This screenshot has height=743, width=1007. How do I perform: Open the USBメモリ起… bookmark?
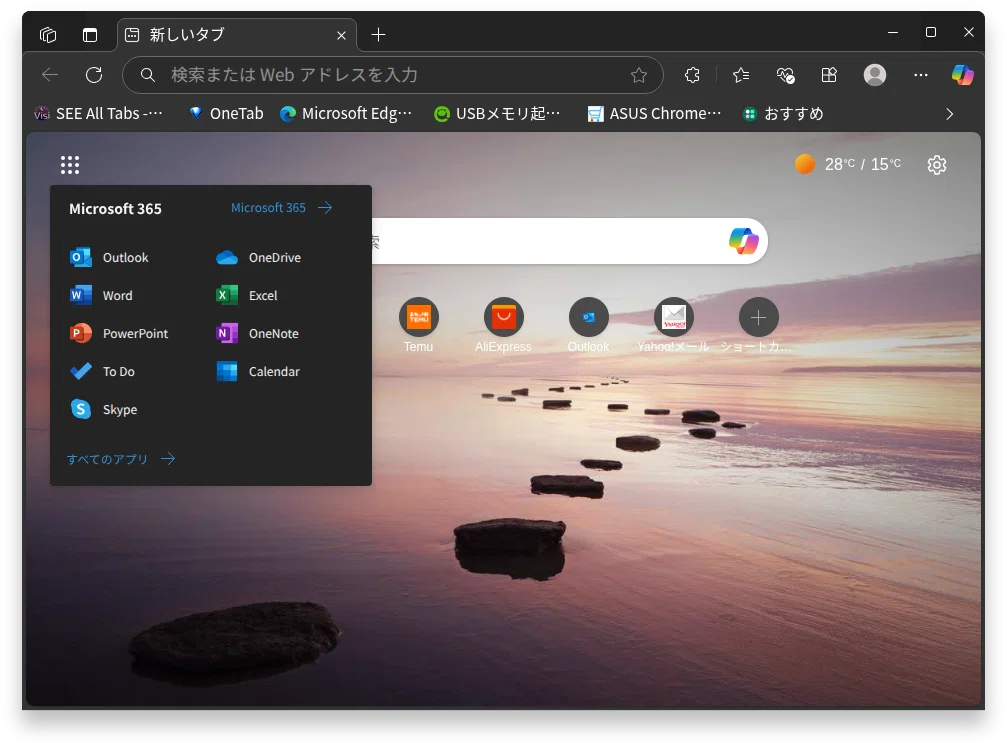[498, 114]
